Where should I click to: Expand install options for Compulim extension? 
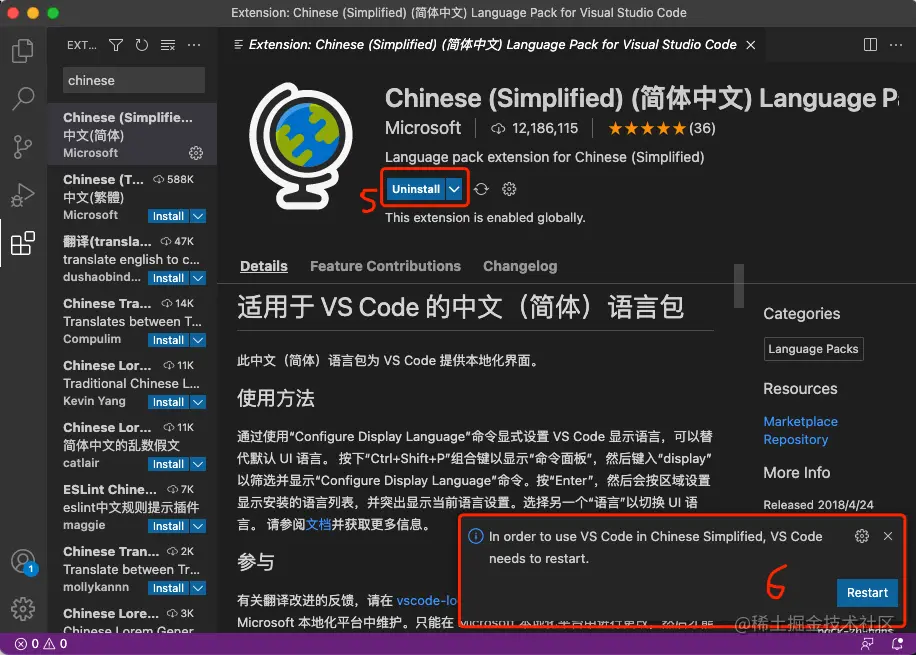coord(199,340)
